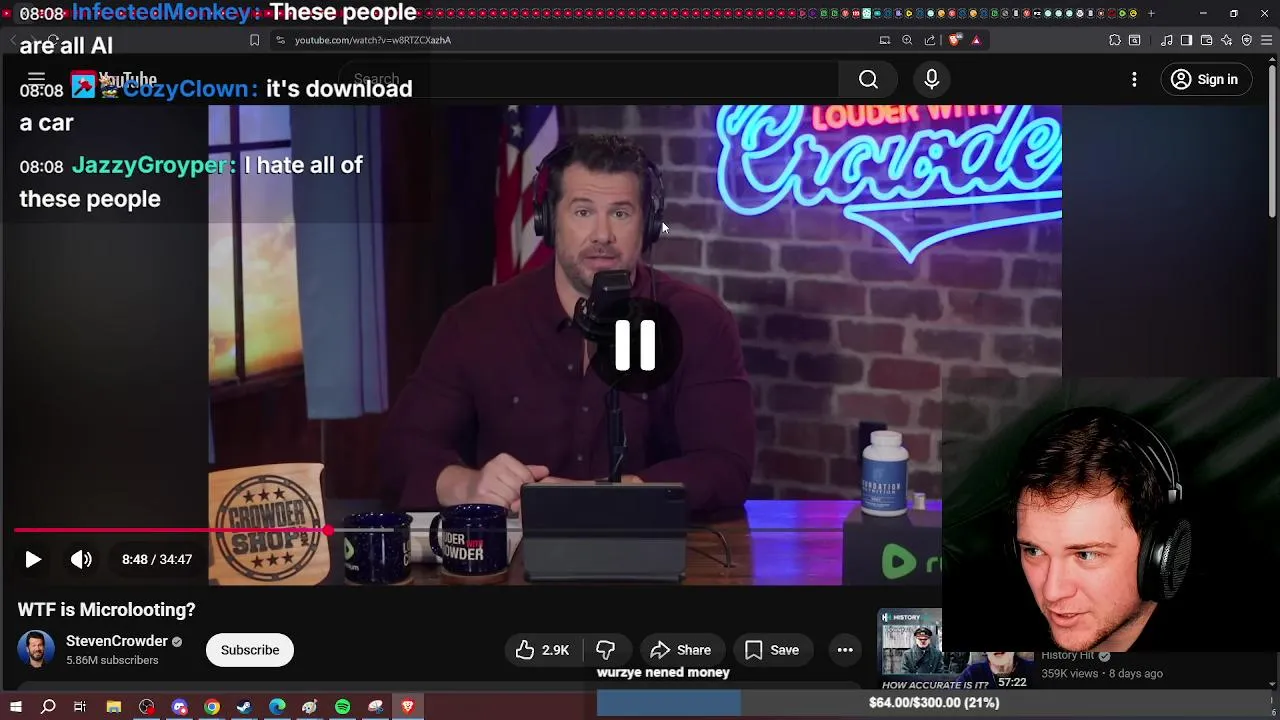The height and width of the screenshot is (720, 1280).
Task: Like the video (2.9K)
Action: pos(543,650)
